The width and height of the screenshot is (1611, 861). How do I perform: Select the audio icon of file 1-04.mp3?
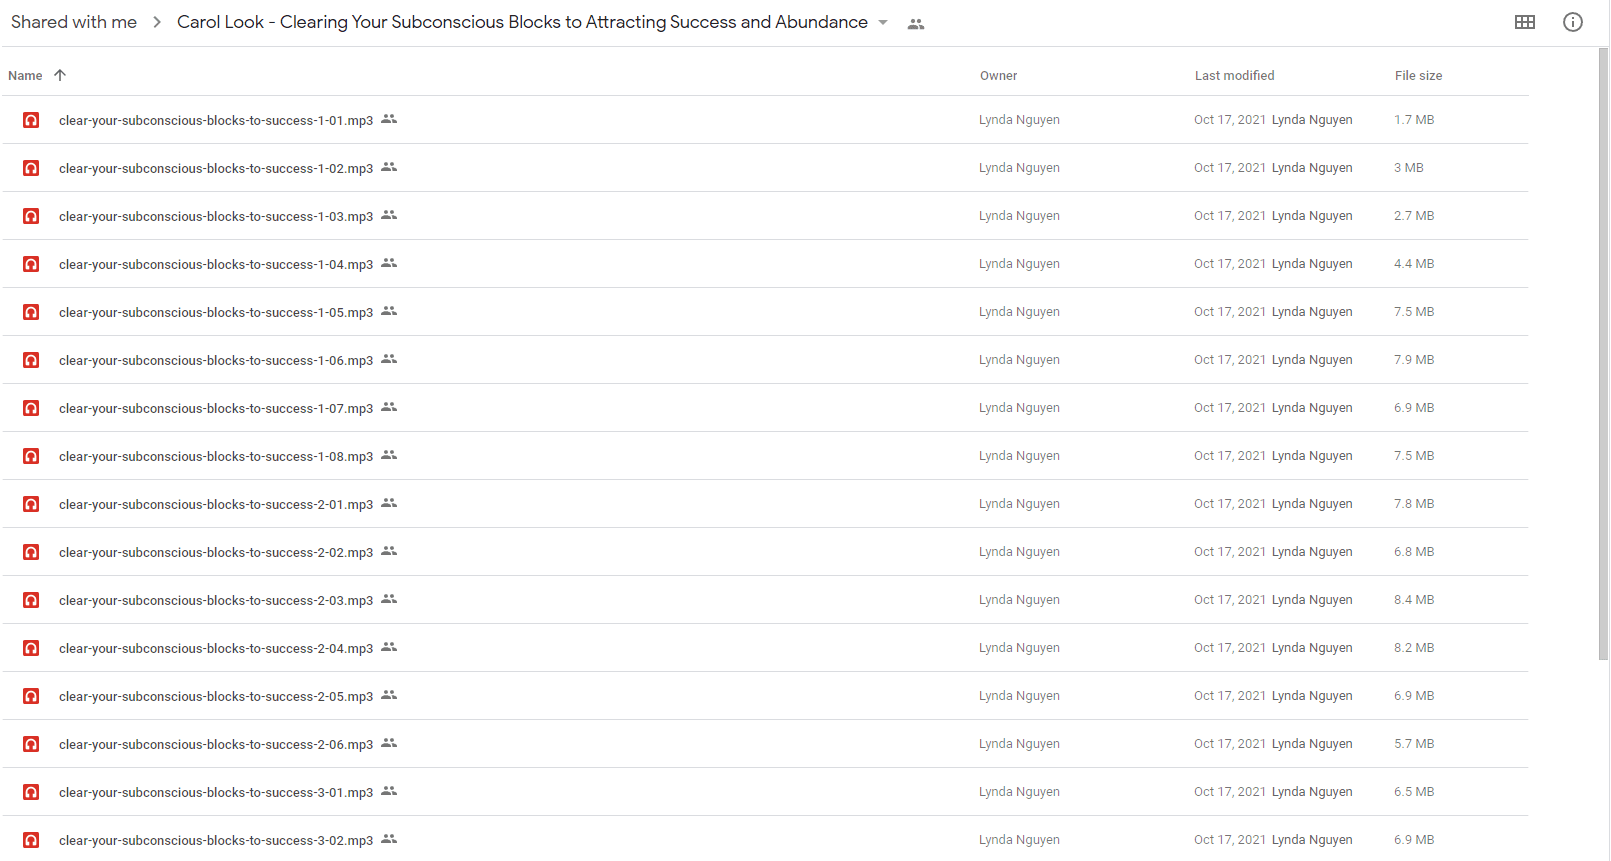tap(31, 264)
